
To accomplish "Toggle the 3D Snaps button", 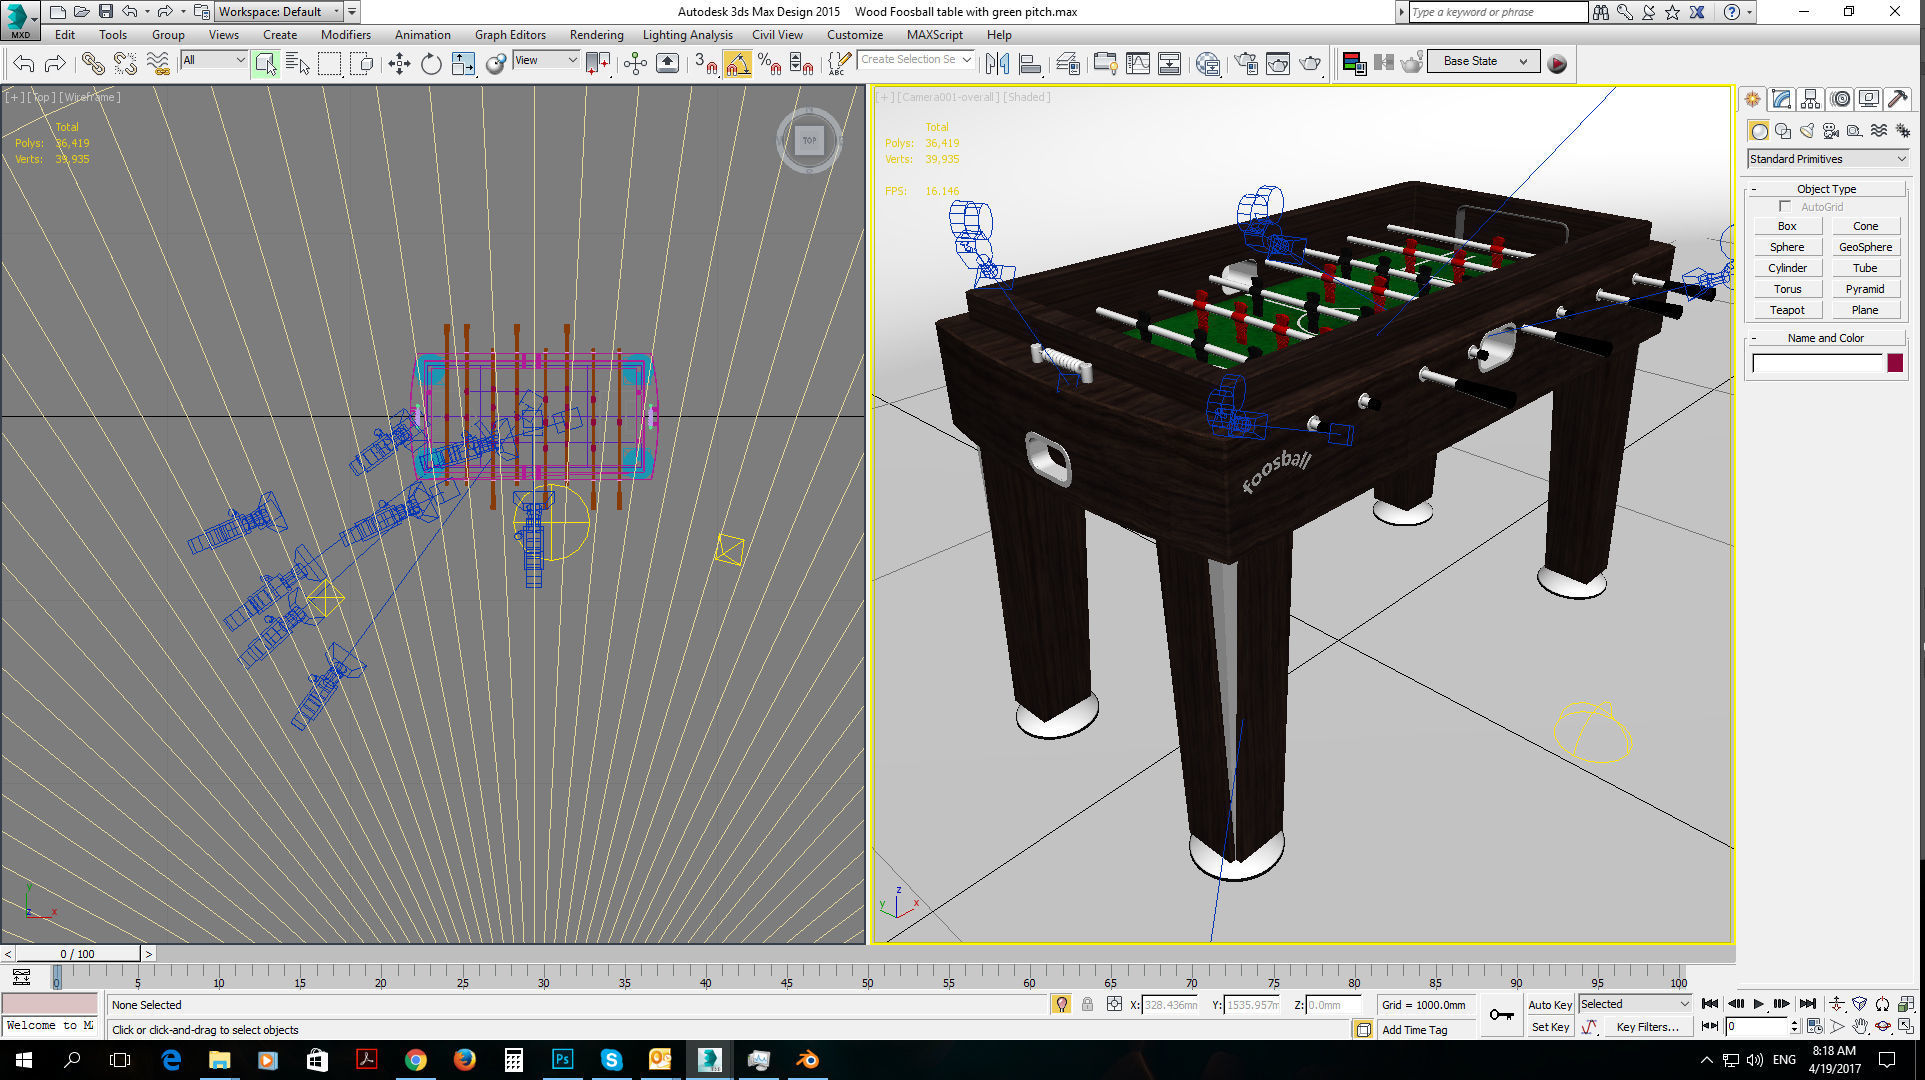I will click(706, 64).
